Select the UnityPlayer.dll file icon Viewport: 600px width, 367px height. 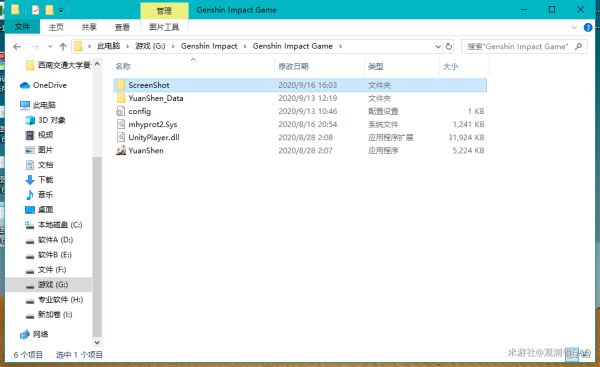pyautogui.click(x=121, y=137)
